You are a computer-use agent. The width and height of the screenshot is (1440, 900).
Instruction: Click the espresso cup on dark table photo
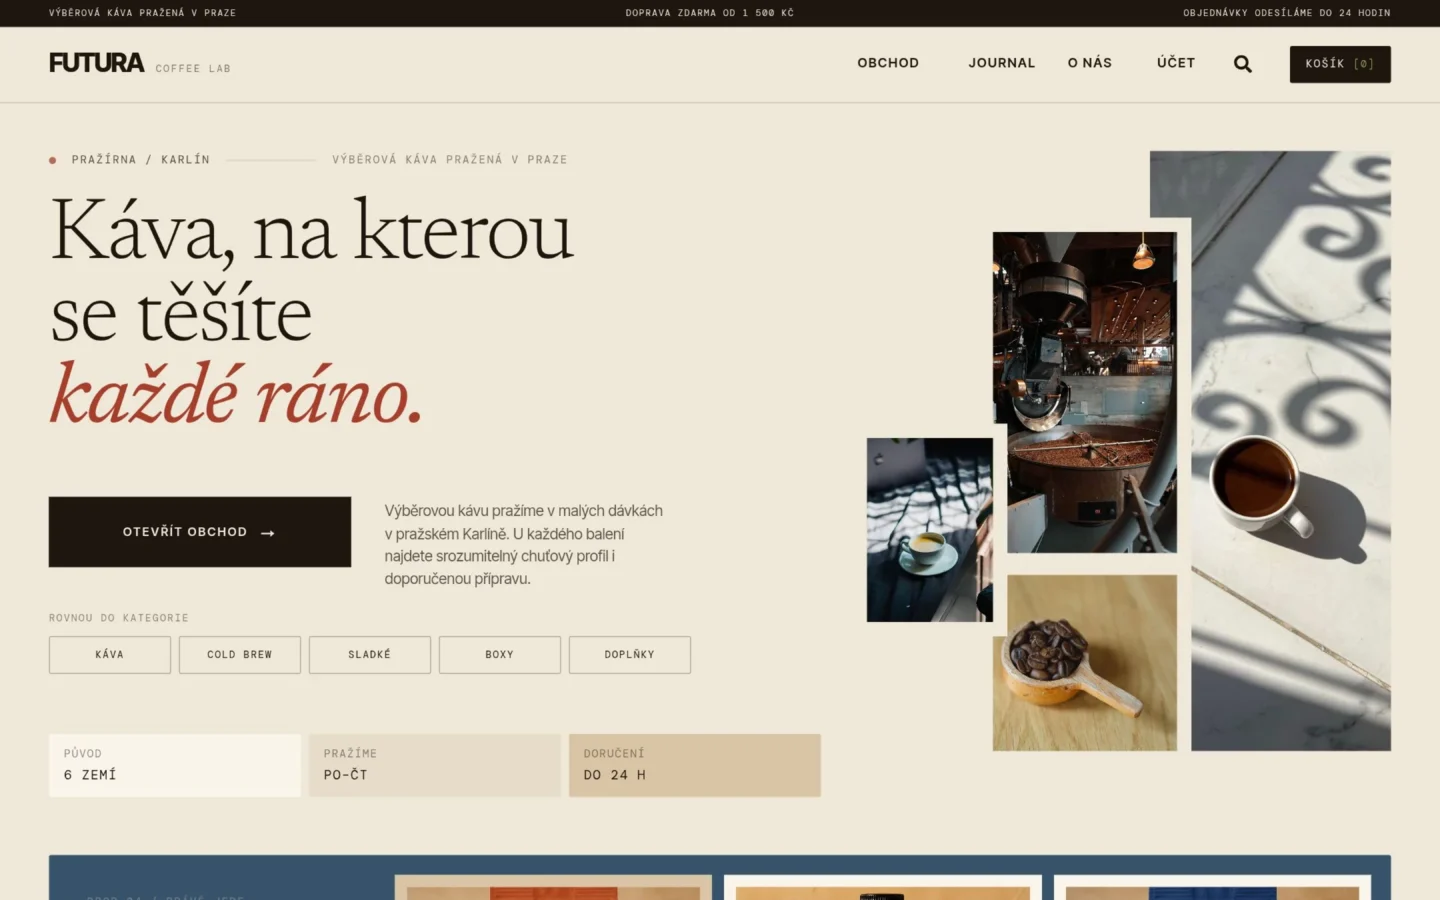tap(930, 530)
